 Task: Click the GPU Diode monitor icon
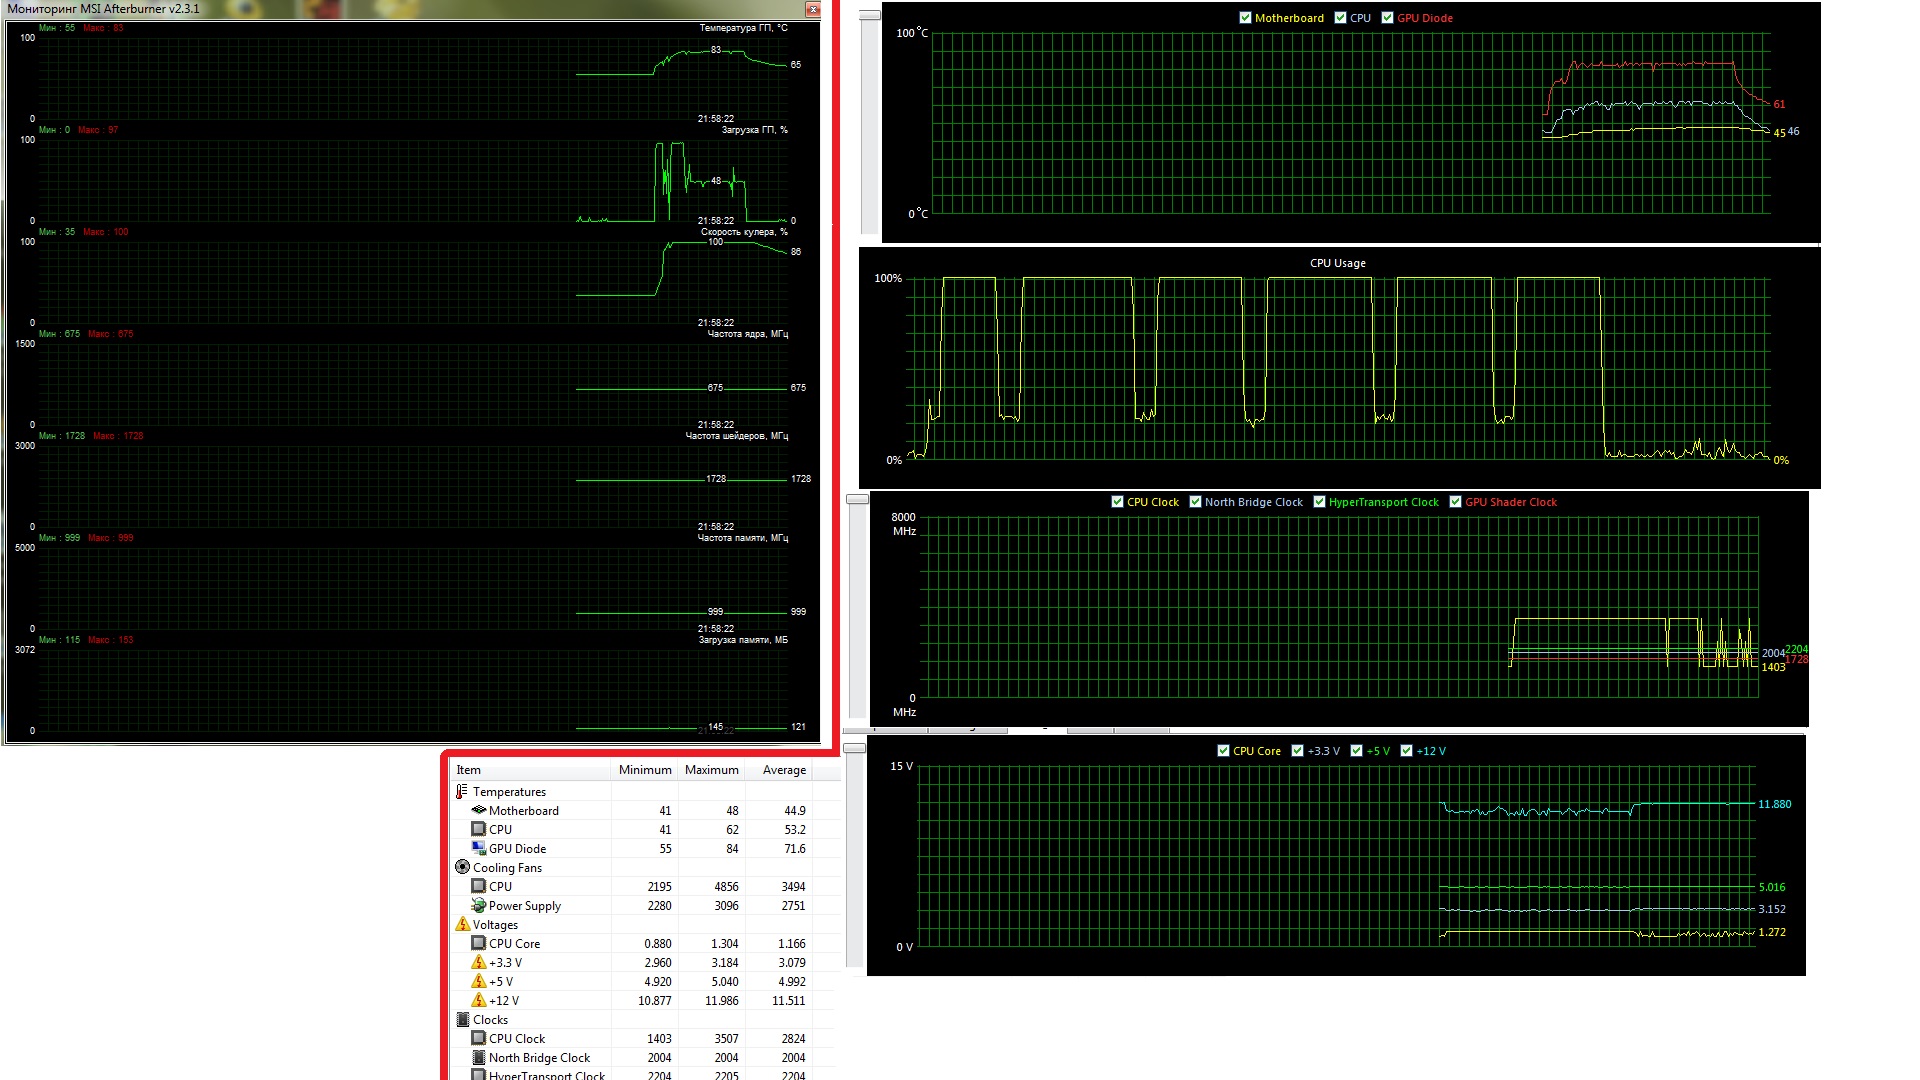coord(479,848)
